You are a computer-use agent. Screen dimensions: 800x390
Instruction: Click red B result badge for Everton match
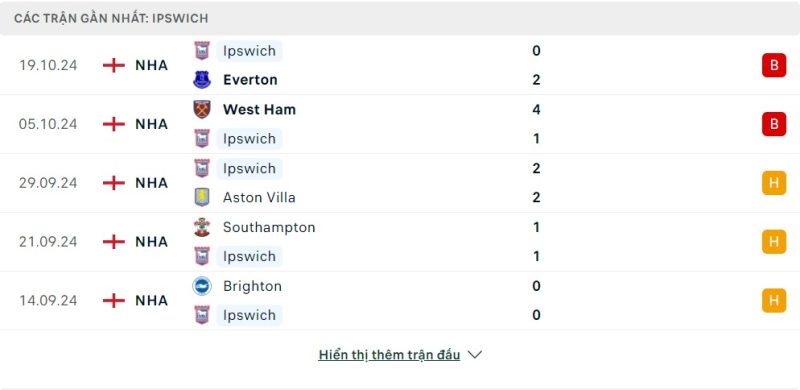pyautogui.click(x=774, y=65)
